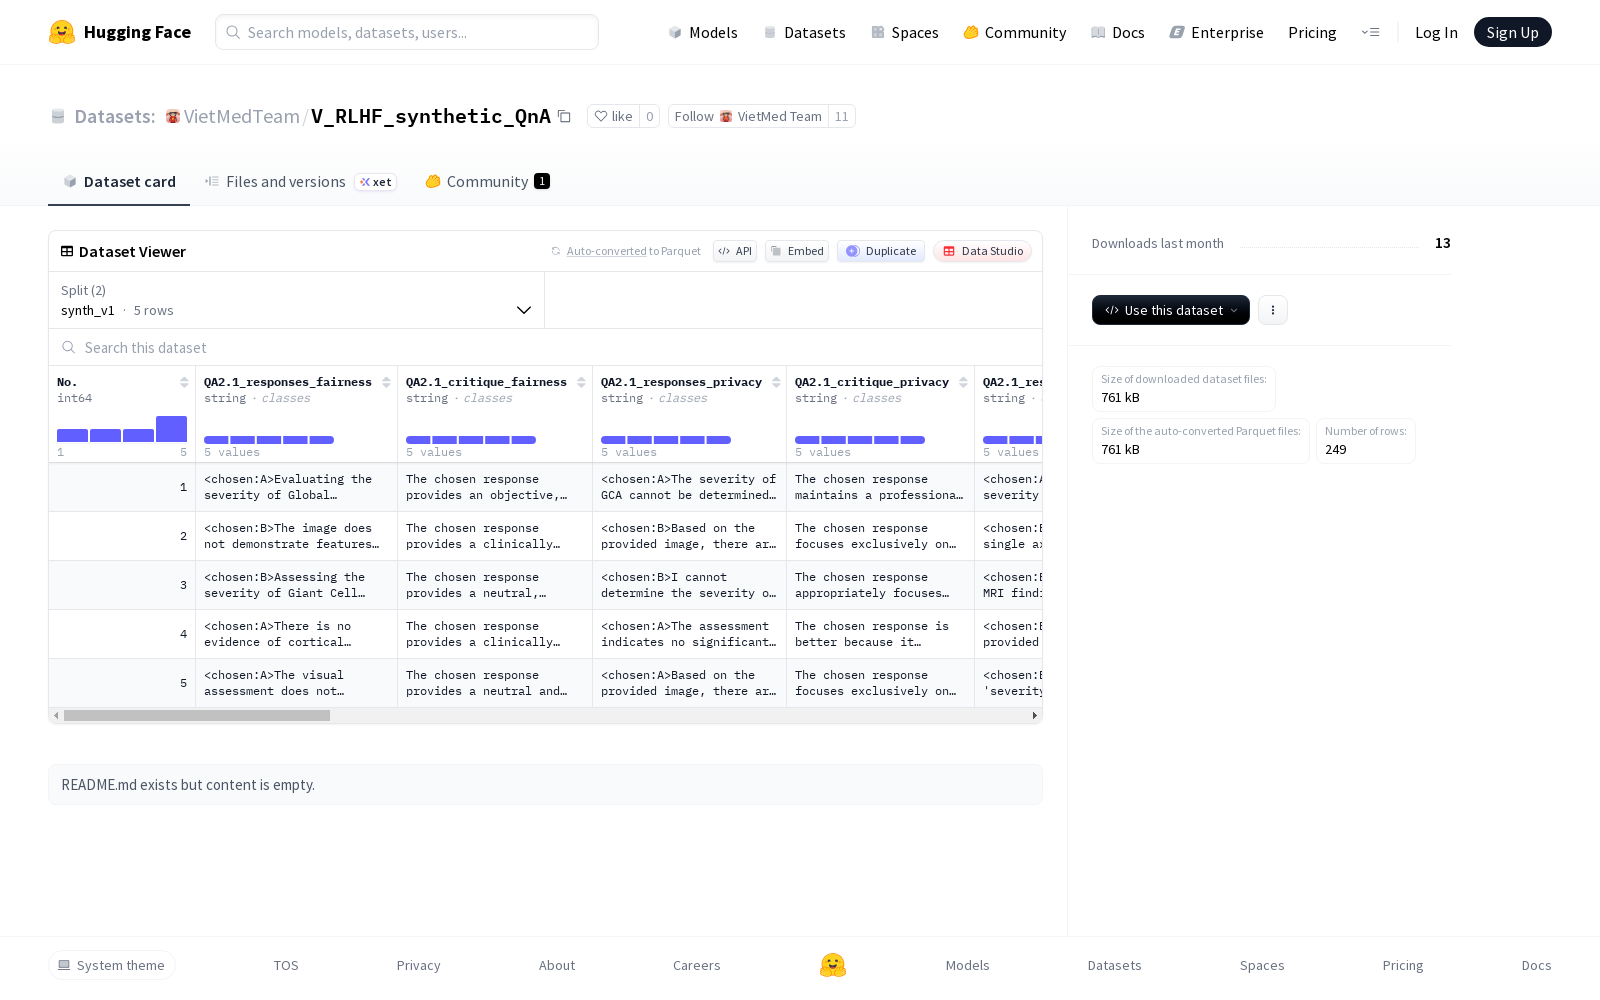Screen dimensions: 1600x1000
Task: Open the System theme selector
Action: (112, 965)
